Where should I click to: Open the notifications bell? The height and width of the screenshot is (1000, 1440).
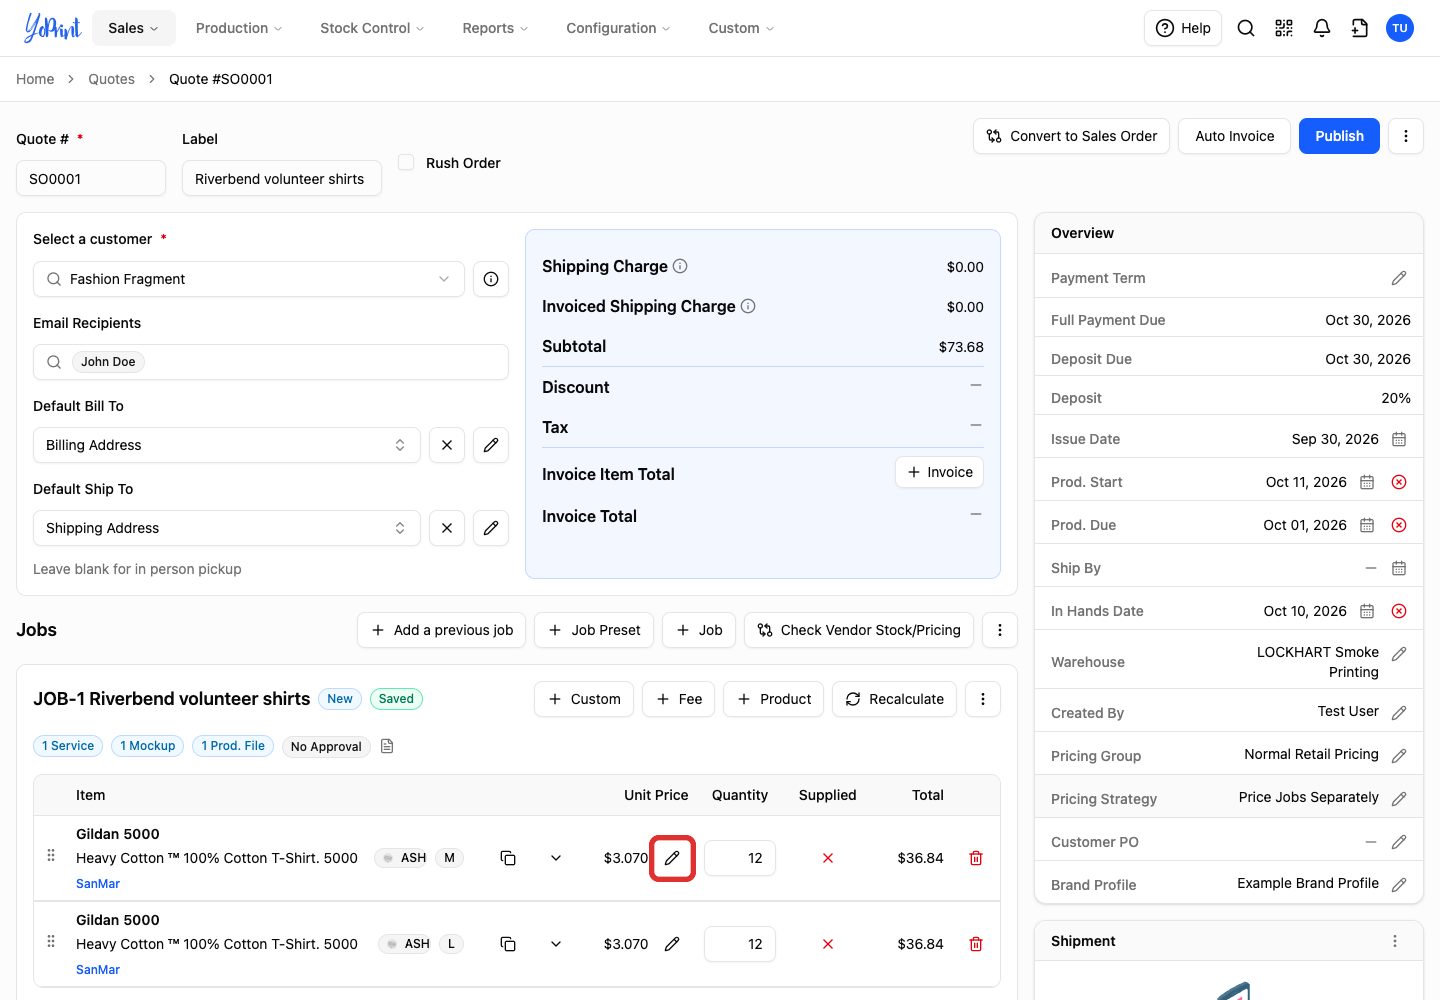coord(1322,28)
